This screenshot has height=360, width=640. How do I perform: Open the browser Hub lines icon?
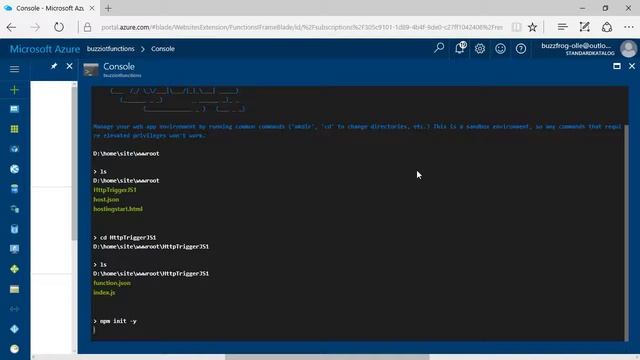(x=562, y=27)
